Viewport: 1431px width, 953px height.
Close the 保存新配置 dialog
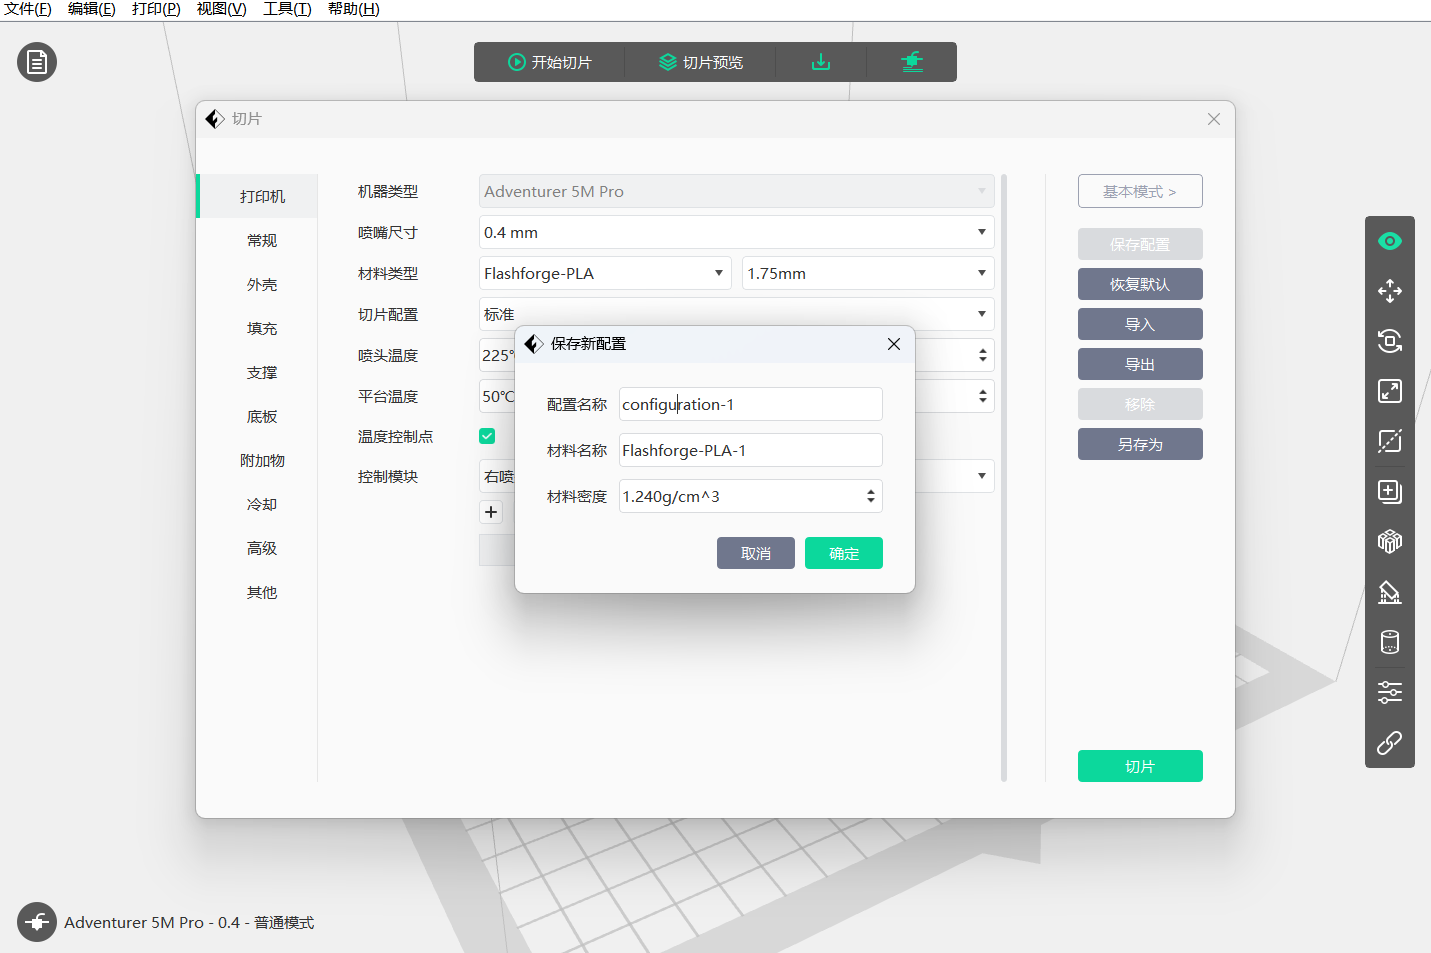[894, 344]
